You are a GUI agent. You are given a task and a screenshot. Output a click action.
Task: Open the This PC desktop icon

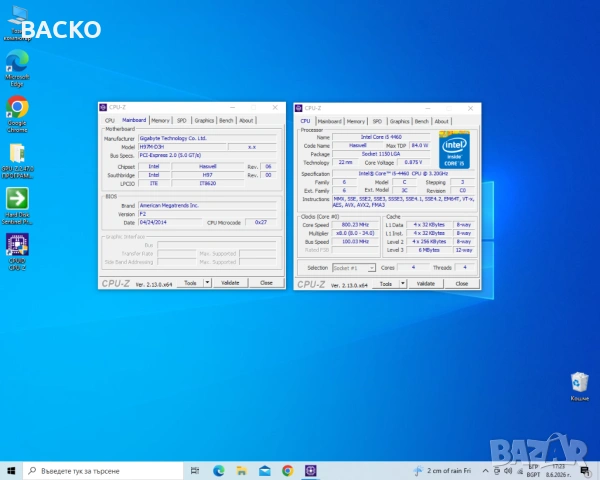17,23
